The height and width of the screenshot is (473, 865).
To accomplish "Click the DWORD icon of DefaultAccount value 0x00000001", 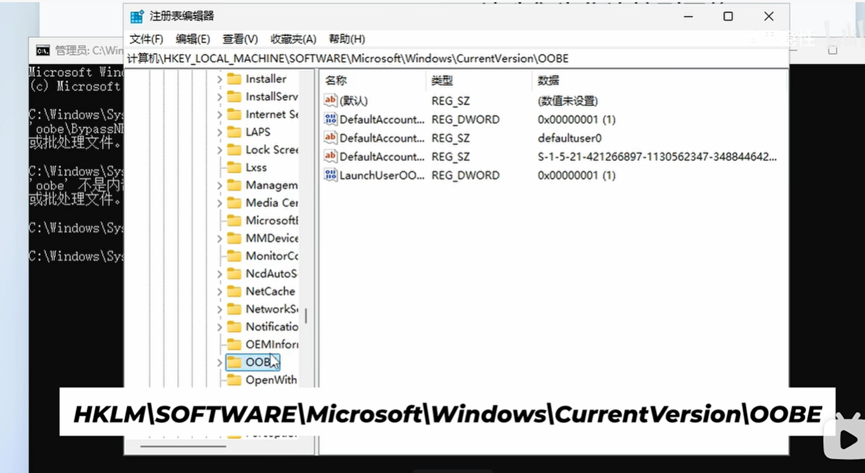I will [330, 119].
